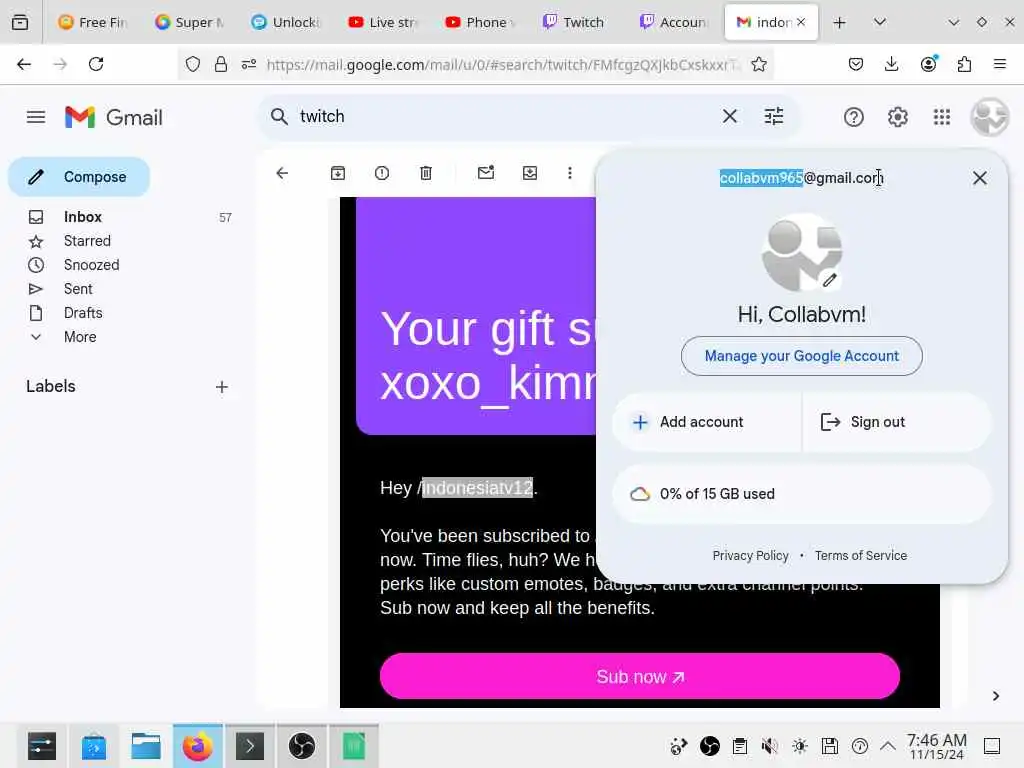This screenshot has width=1024, height=768.
Task: Click Add account
Action: 707,422
